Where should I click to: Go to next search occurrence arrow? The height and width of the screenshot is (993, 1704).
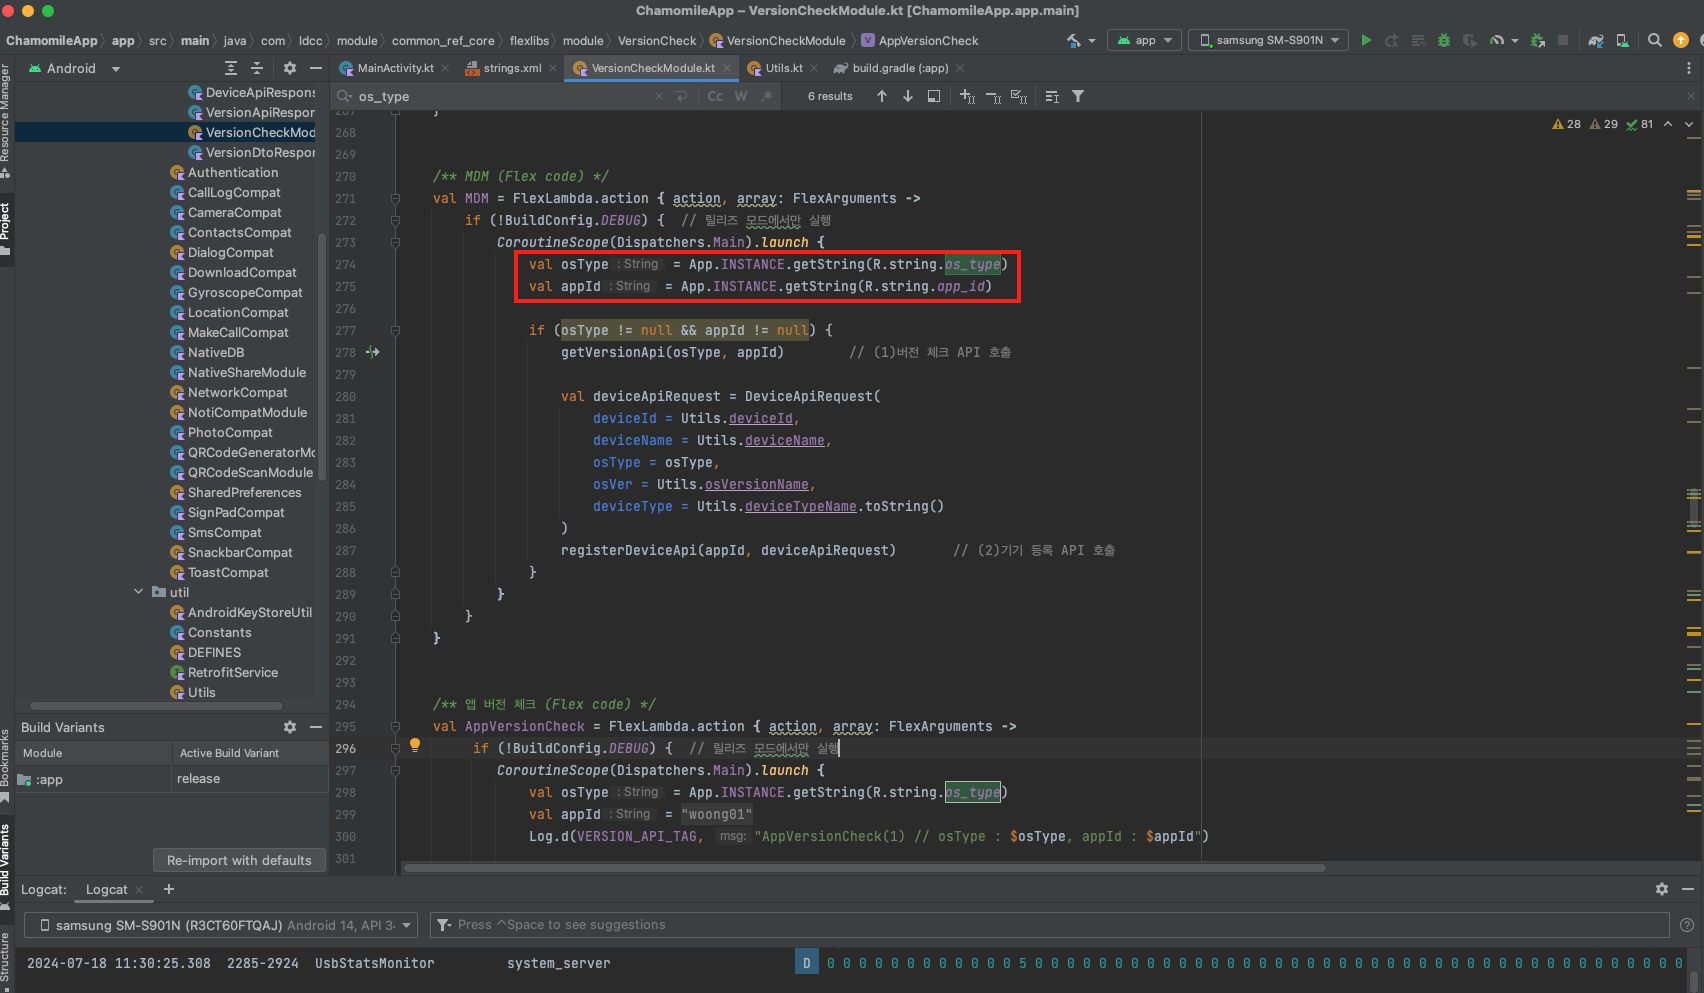(908, 96)
